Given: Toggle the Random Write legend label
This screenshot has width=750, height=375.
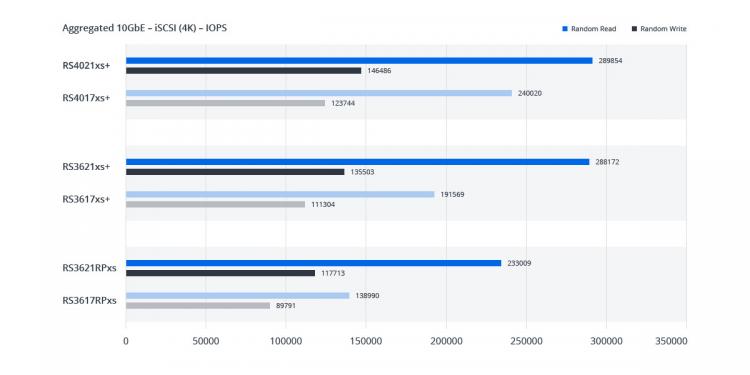Looking at the screenshot, I should 663,29.
